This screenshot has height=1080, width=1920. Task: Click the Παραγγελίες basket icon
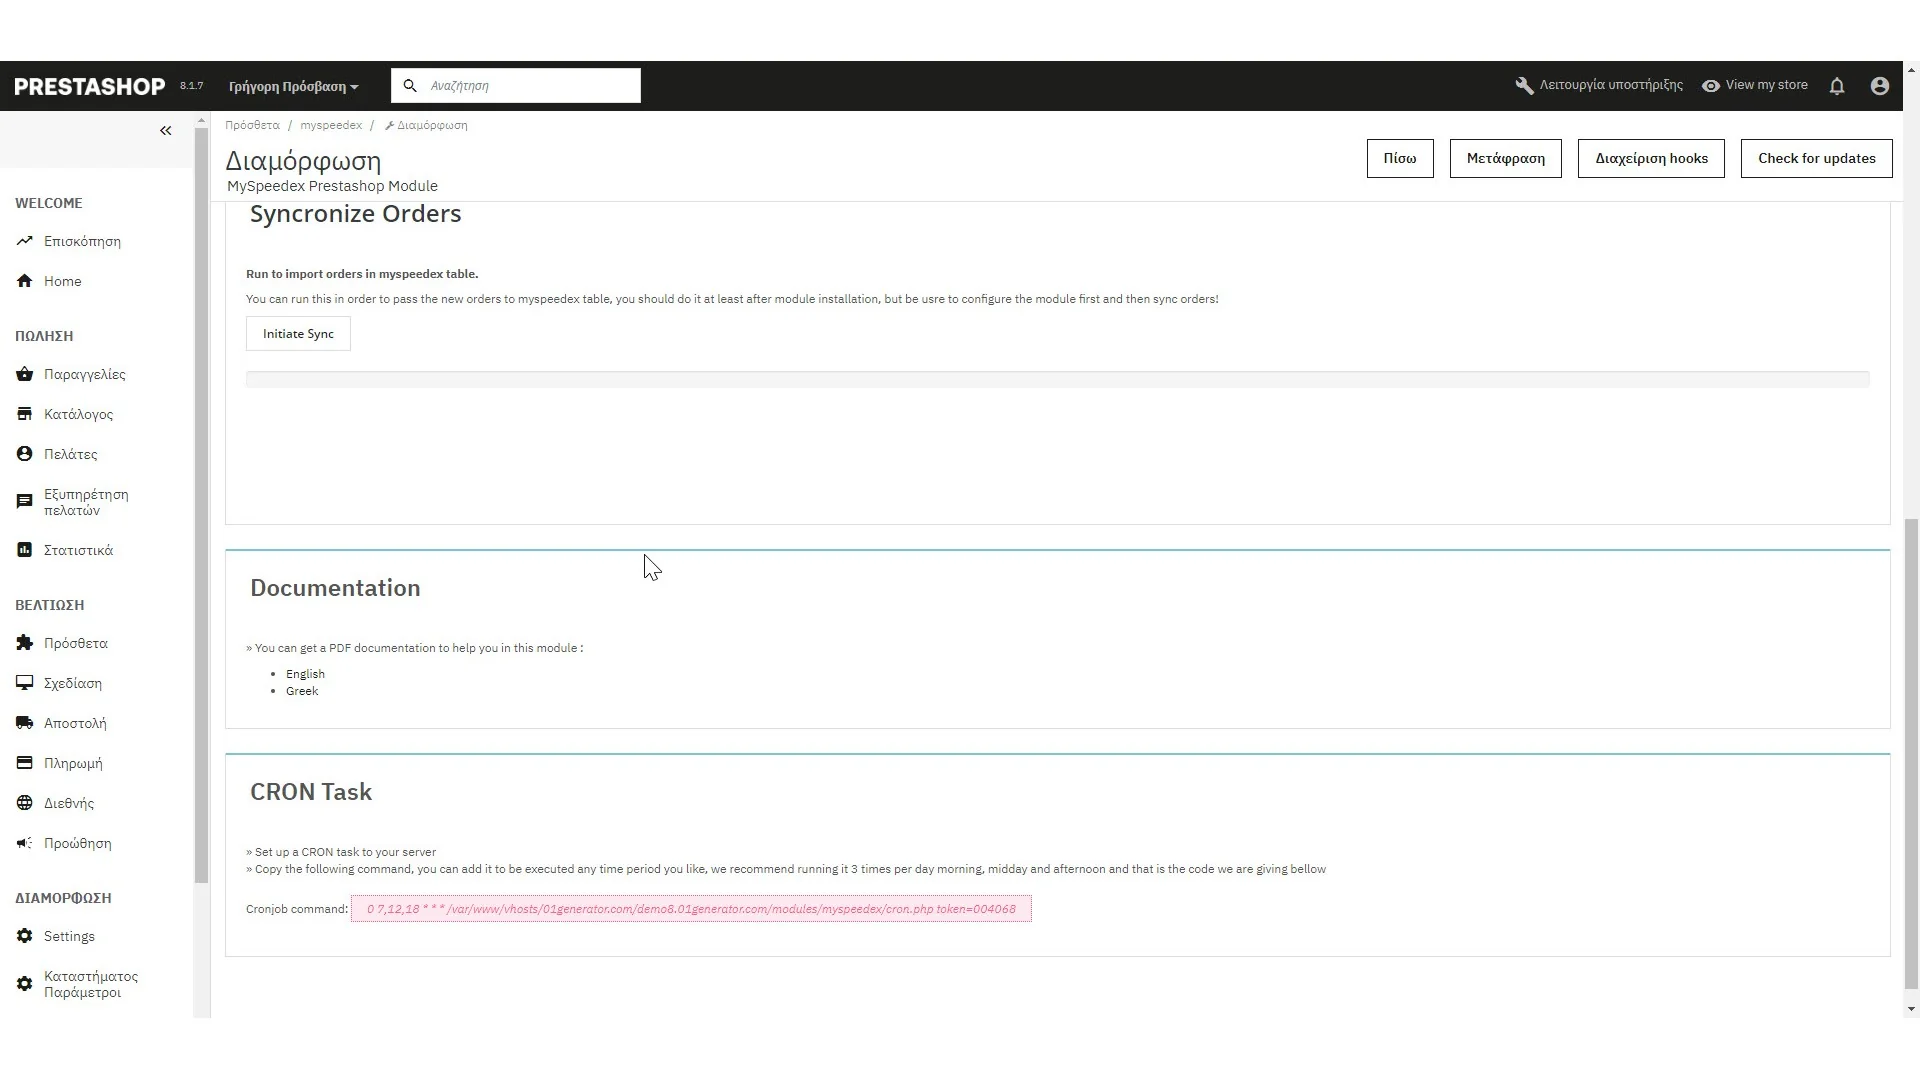point(25,374)
